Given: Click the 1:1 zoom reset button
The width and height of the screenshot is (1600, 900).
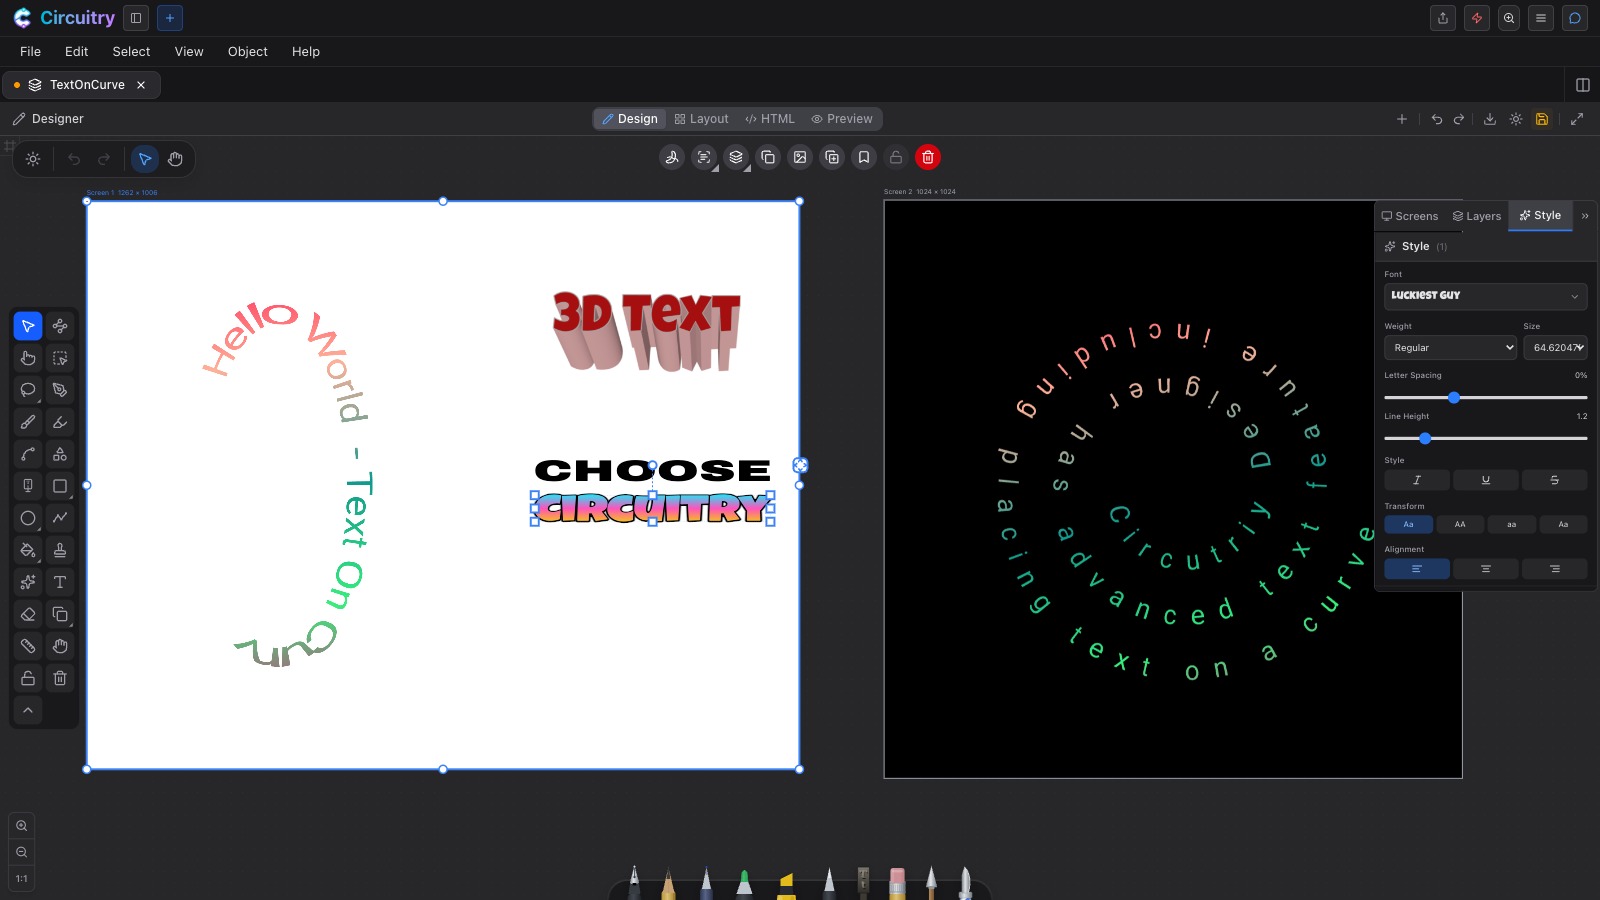Looking at the screenshot, I should (x=22, y=878).
